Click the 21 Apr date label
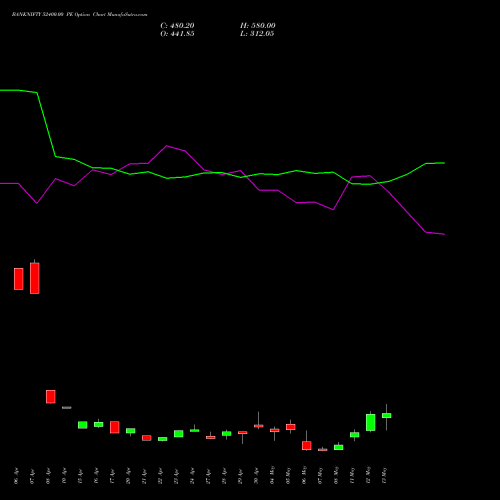This screenshot has width=500, height=500. (x=145, y=476)
